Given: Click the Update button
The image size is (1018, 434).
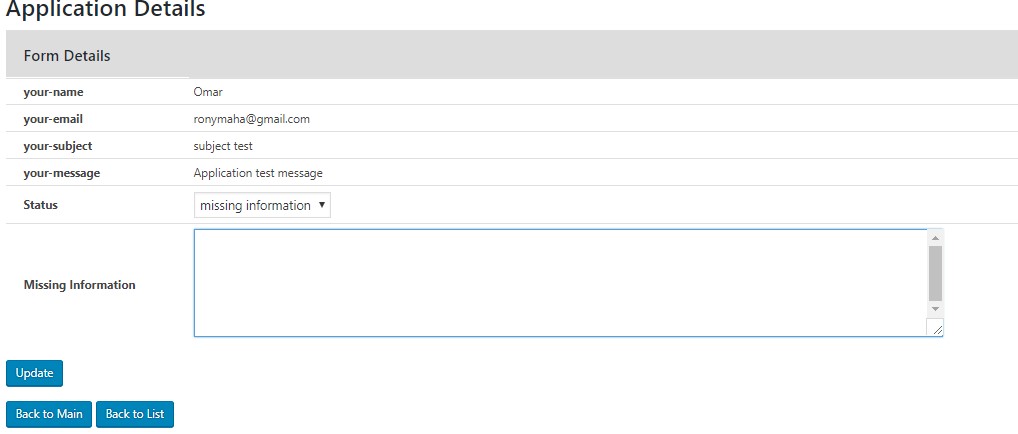Looking at the screenshot, I should click(34, 373).
